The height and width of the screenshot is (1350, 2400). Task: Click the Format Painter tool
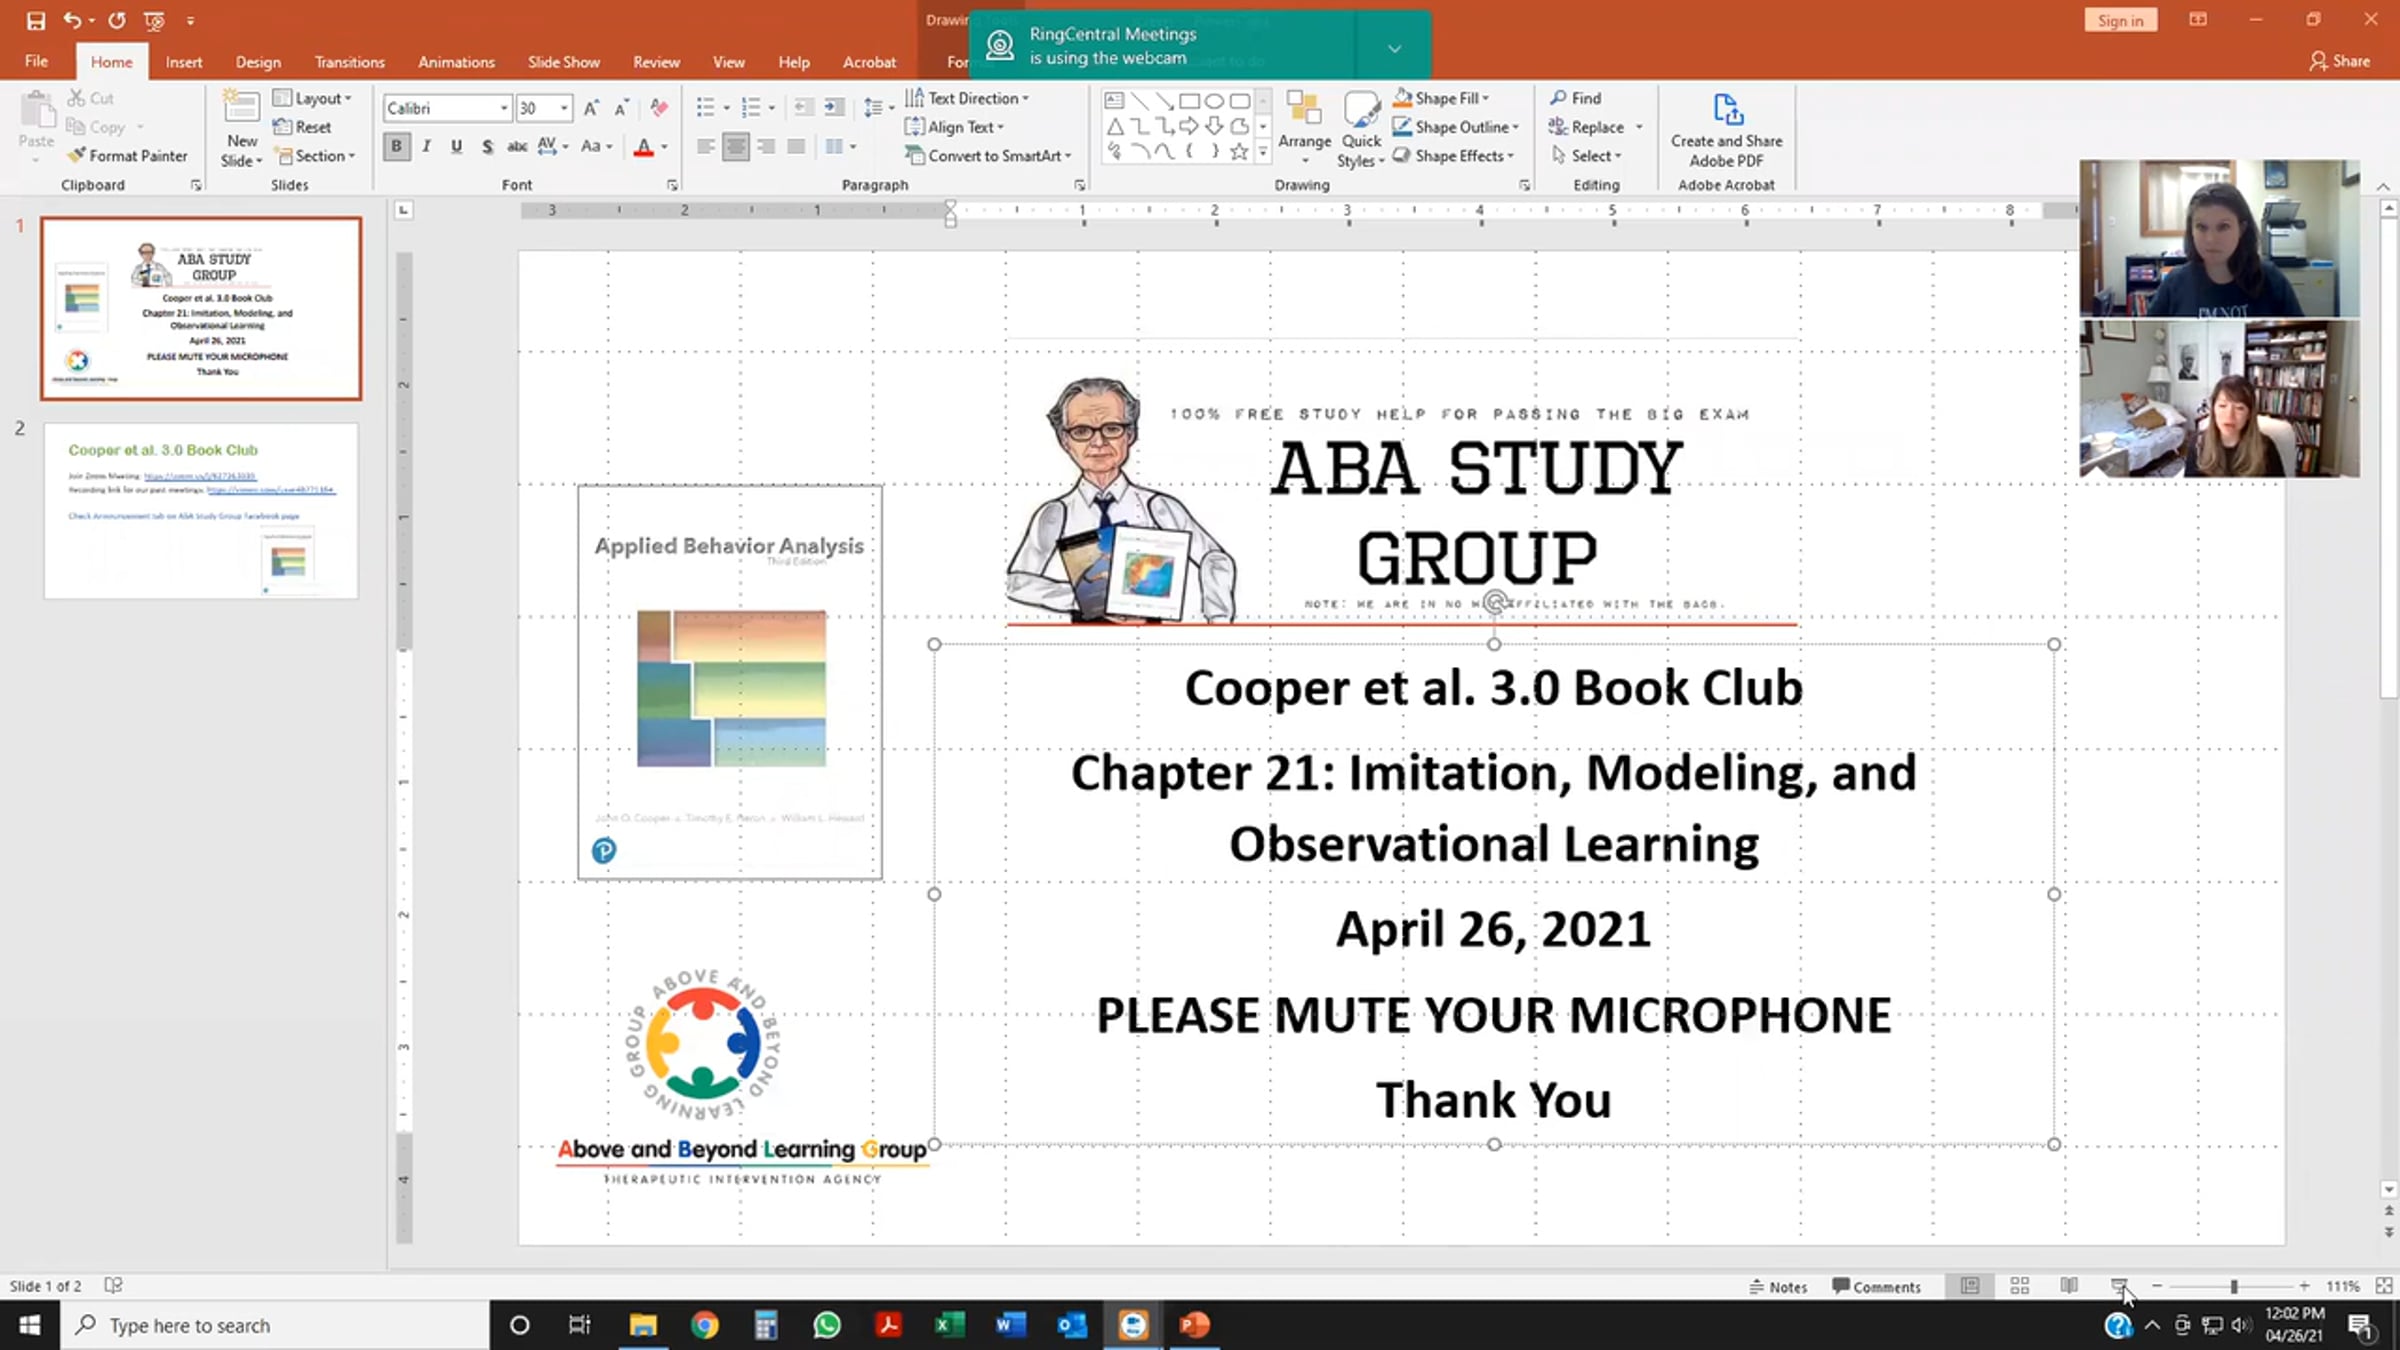tap(127, 156)
